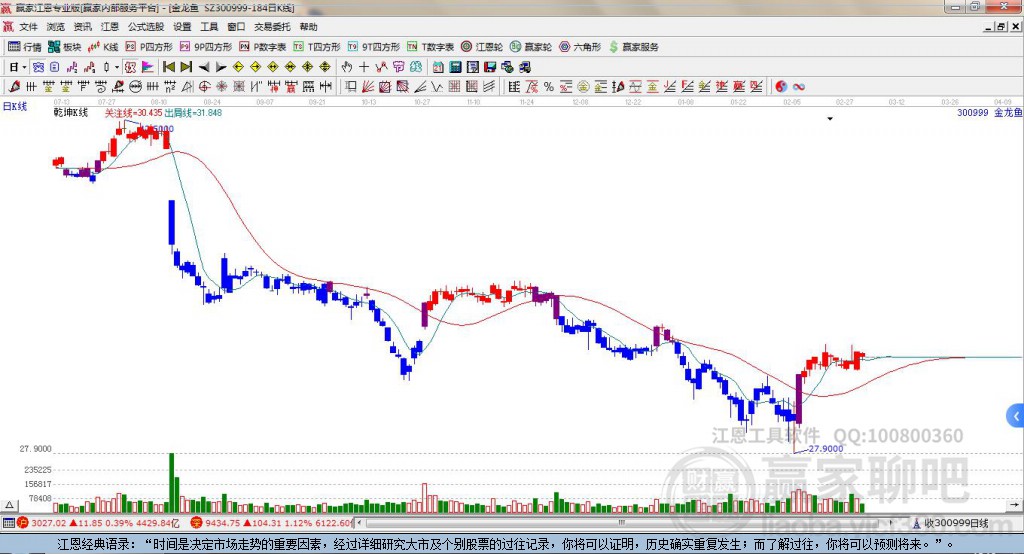
Task: Select the pencil drawing tool
Action: click(x=14, y=86)
